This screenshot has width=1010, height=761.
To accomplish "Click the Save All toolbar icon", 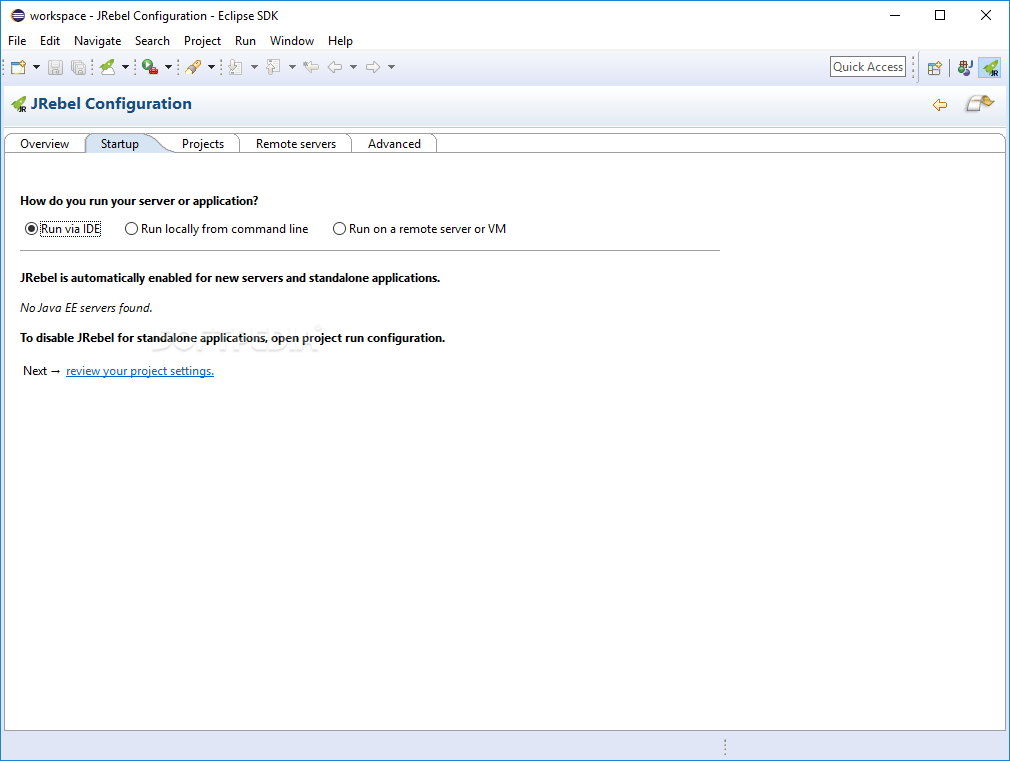I will click(79, 67).
